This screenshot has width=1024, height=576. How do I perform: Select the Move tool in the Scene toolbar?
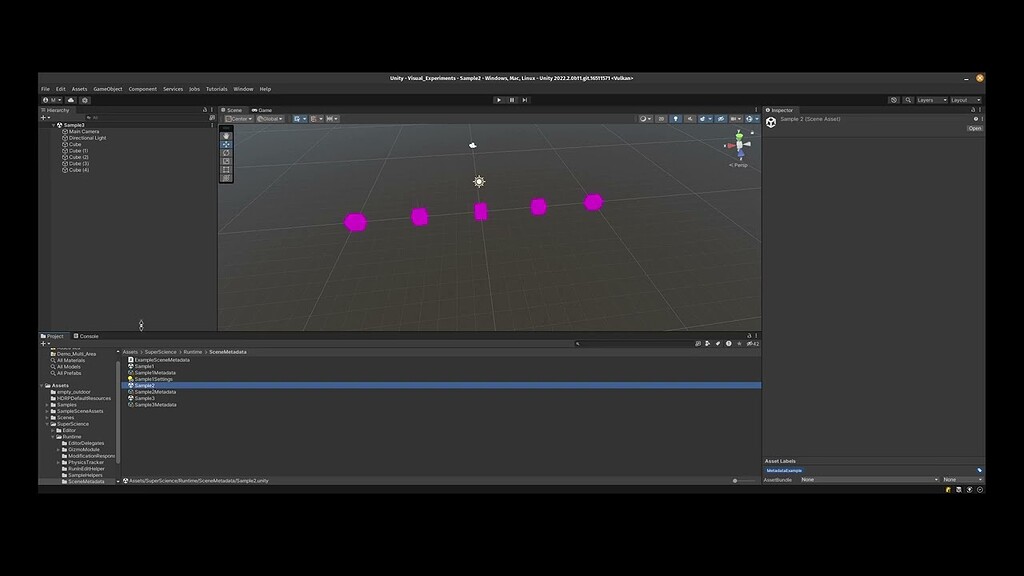(226, 144)
